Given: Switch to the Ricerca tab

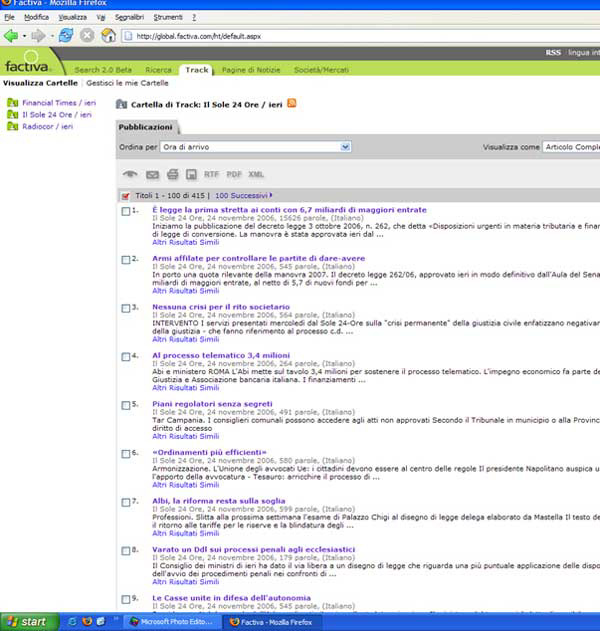Looking at the screenshot, I should (158, 70).
